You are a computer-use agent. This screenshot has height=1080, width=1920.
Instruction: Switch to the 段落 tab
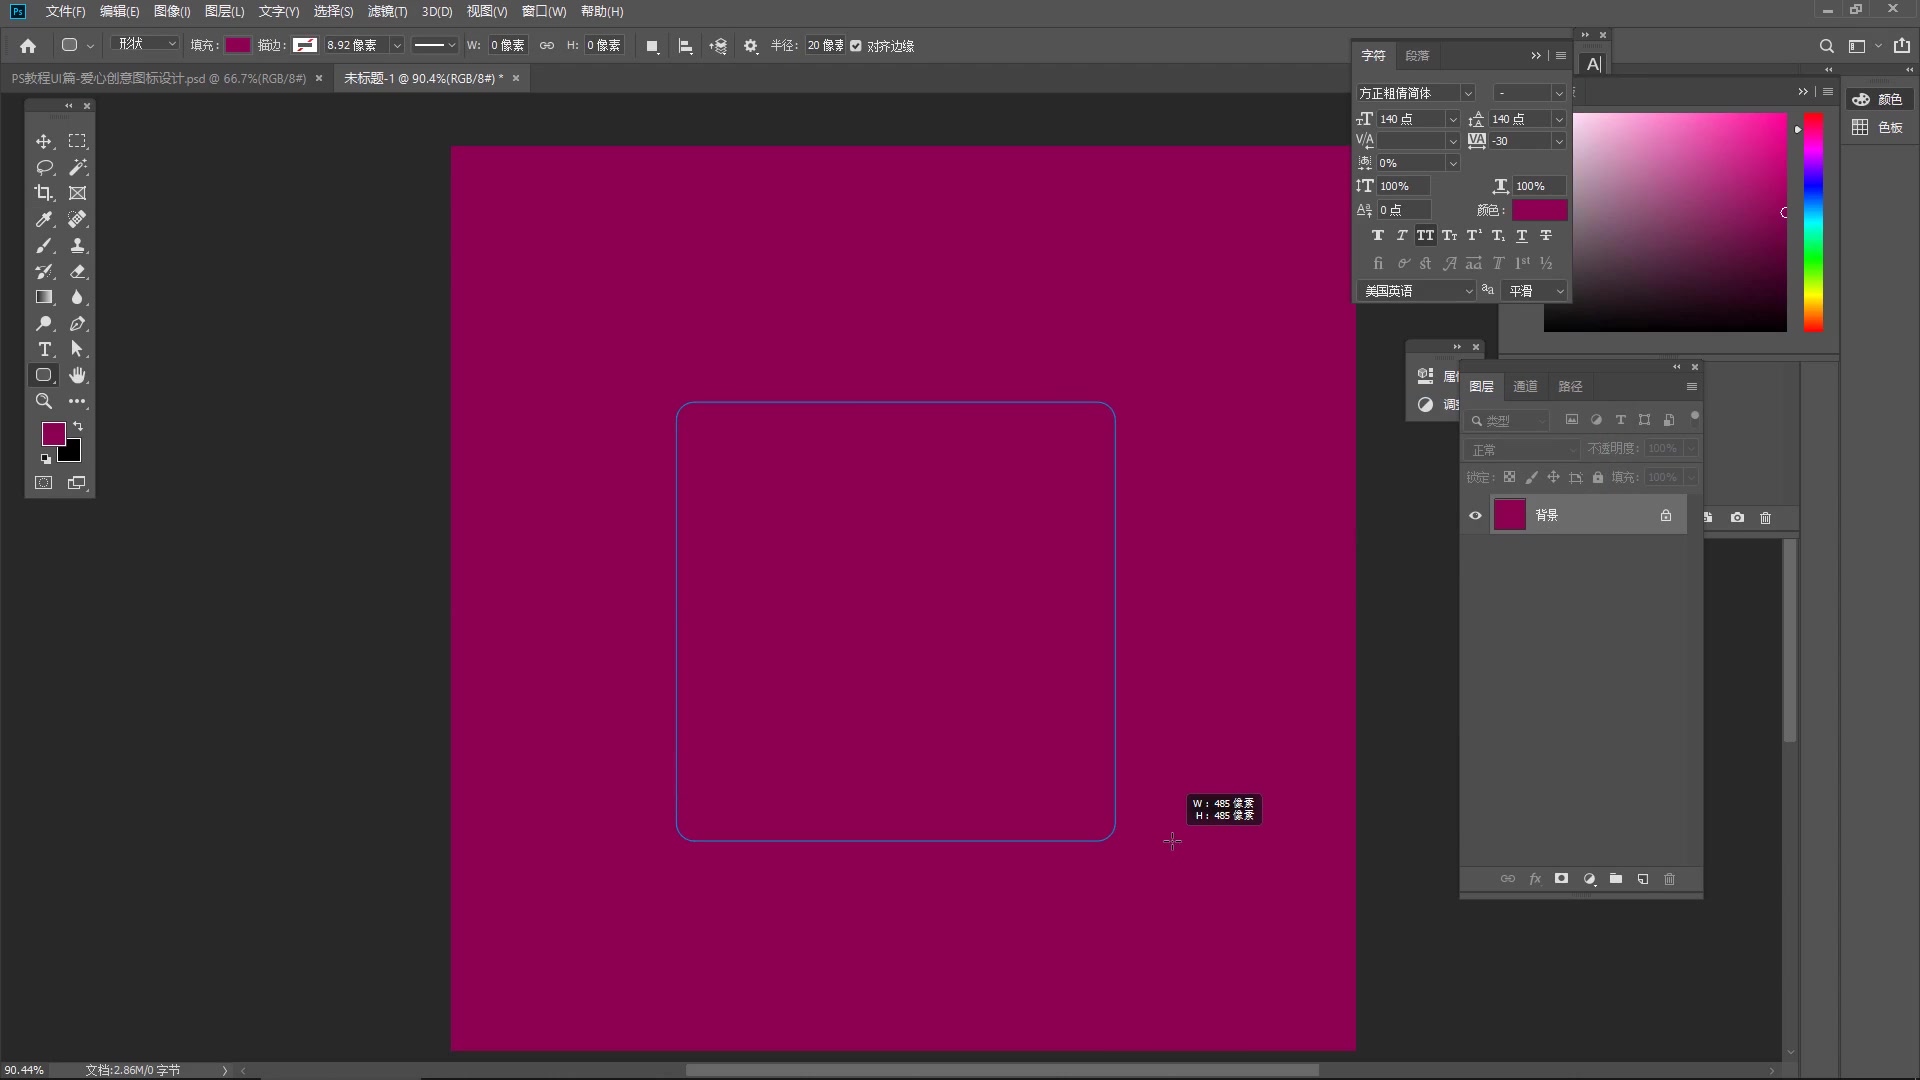click(x=1417, y=56)
